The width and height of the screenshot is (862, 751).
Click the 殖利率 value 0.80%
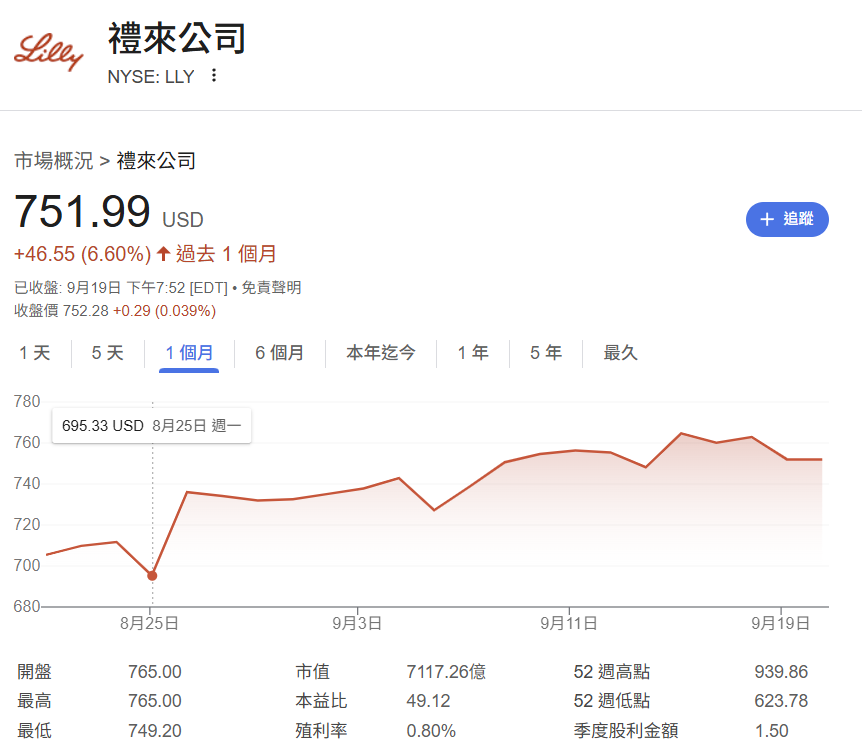[431, 731]
